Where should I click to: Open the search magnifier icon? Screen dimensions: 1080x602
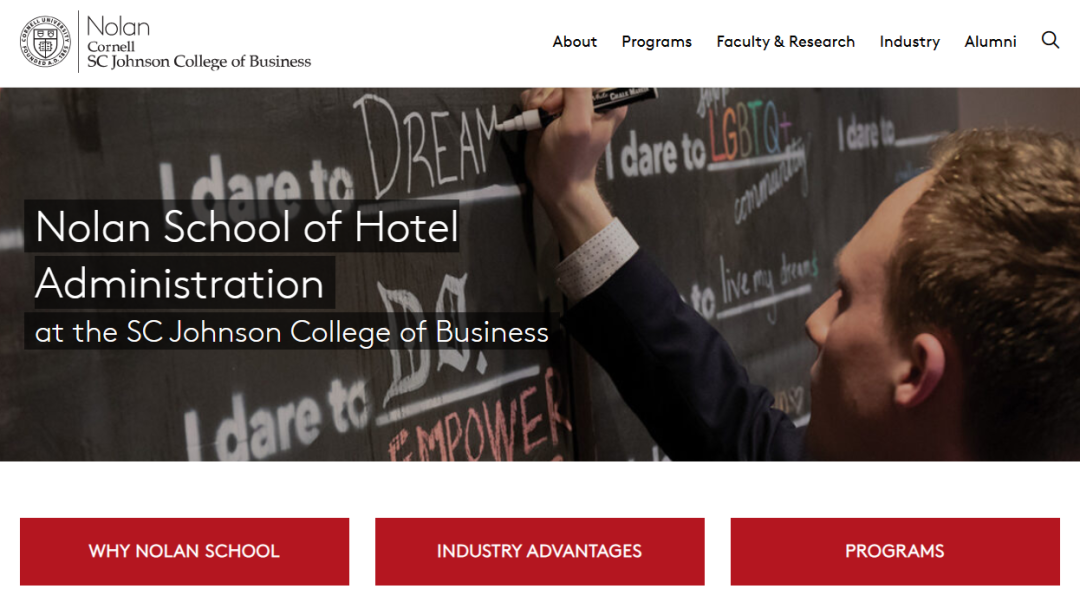click(1050, 40)
